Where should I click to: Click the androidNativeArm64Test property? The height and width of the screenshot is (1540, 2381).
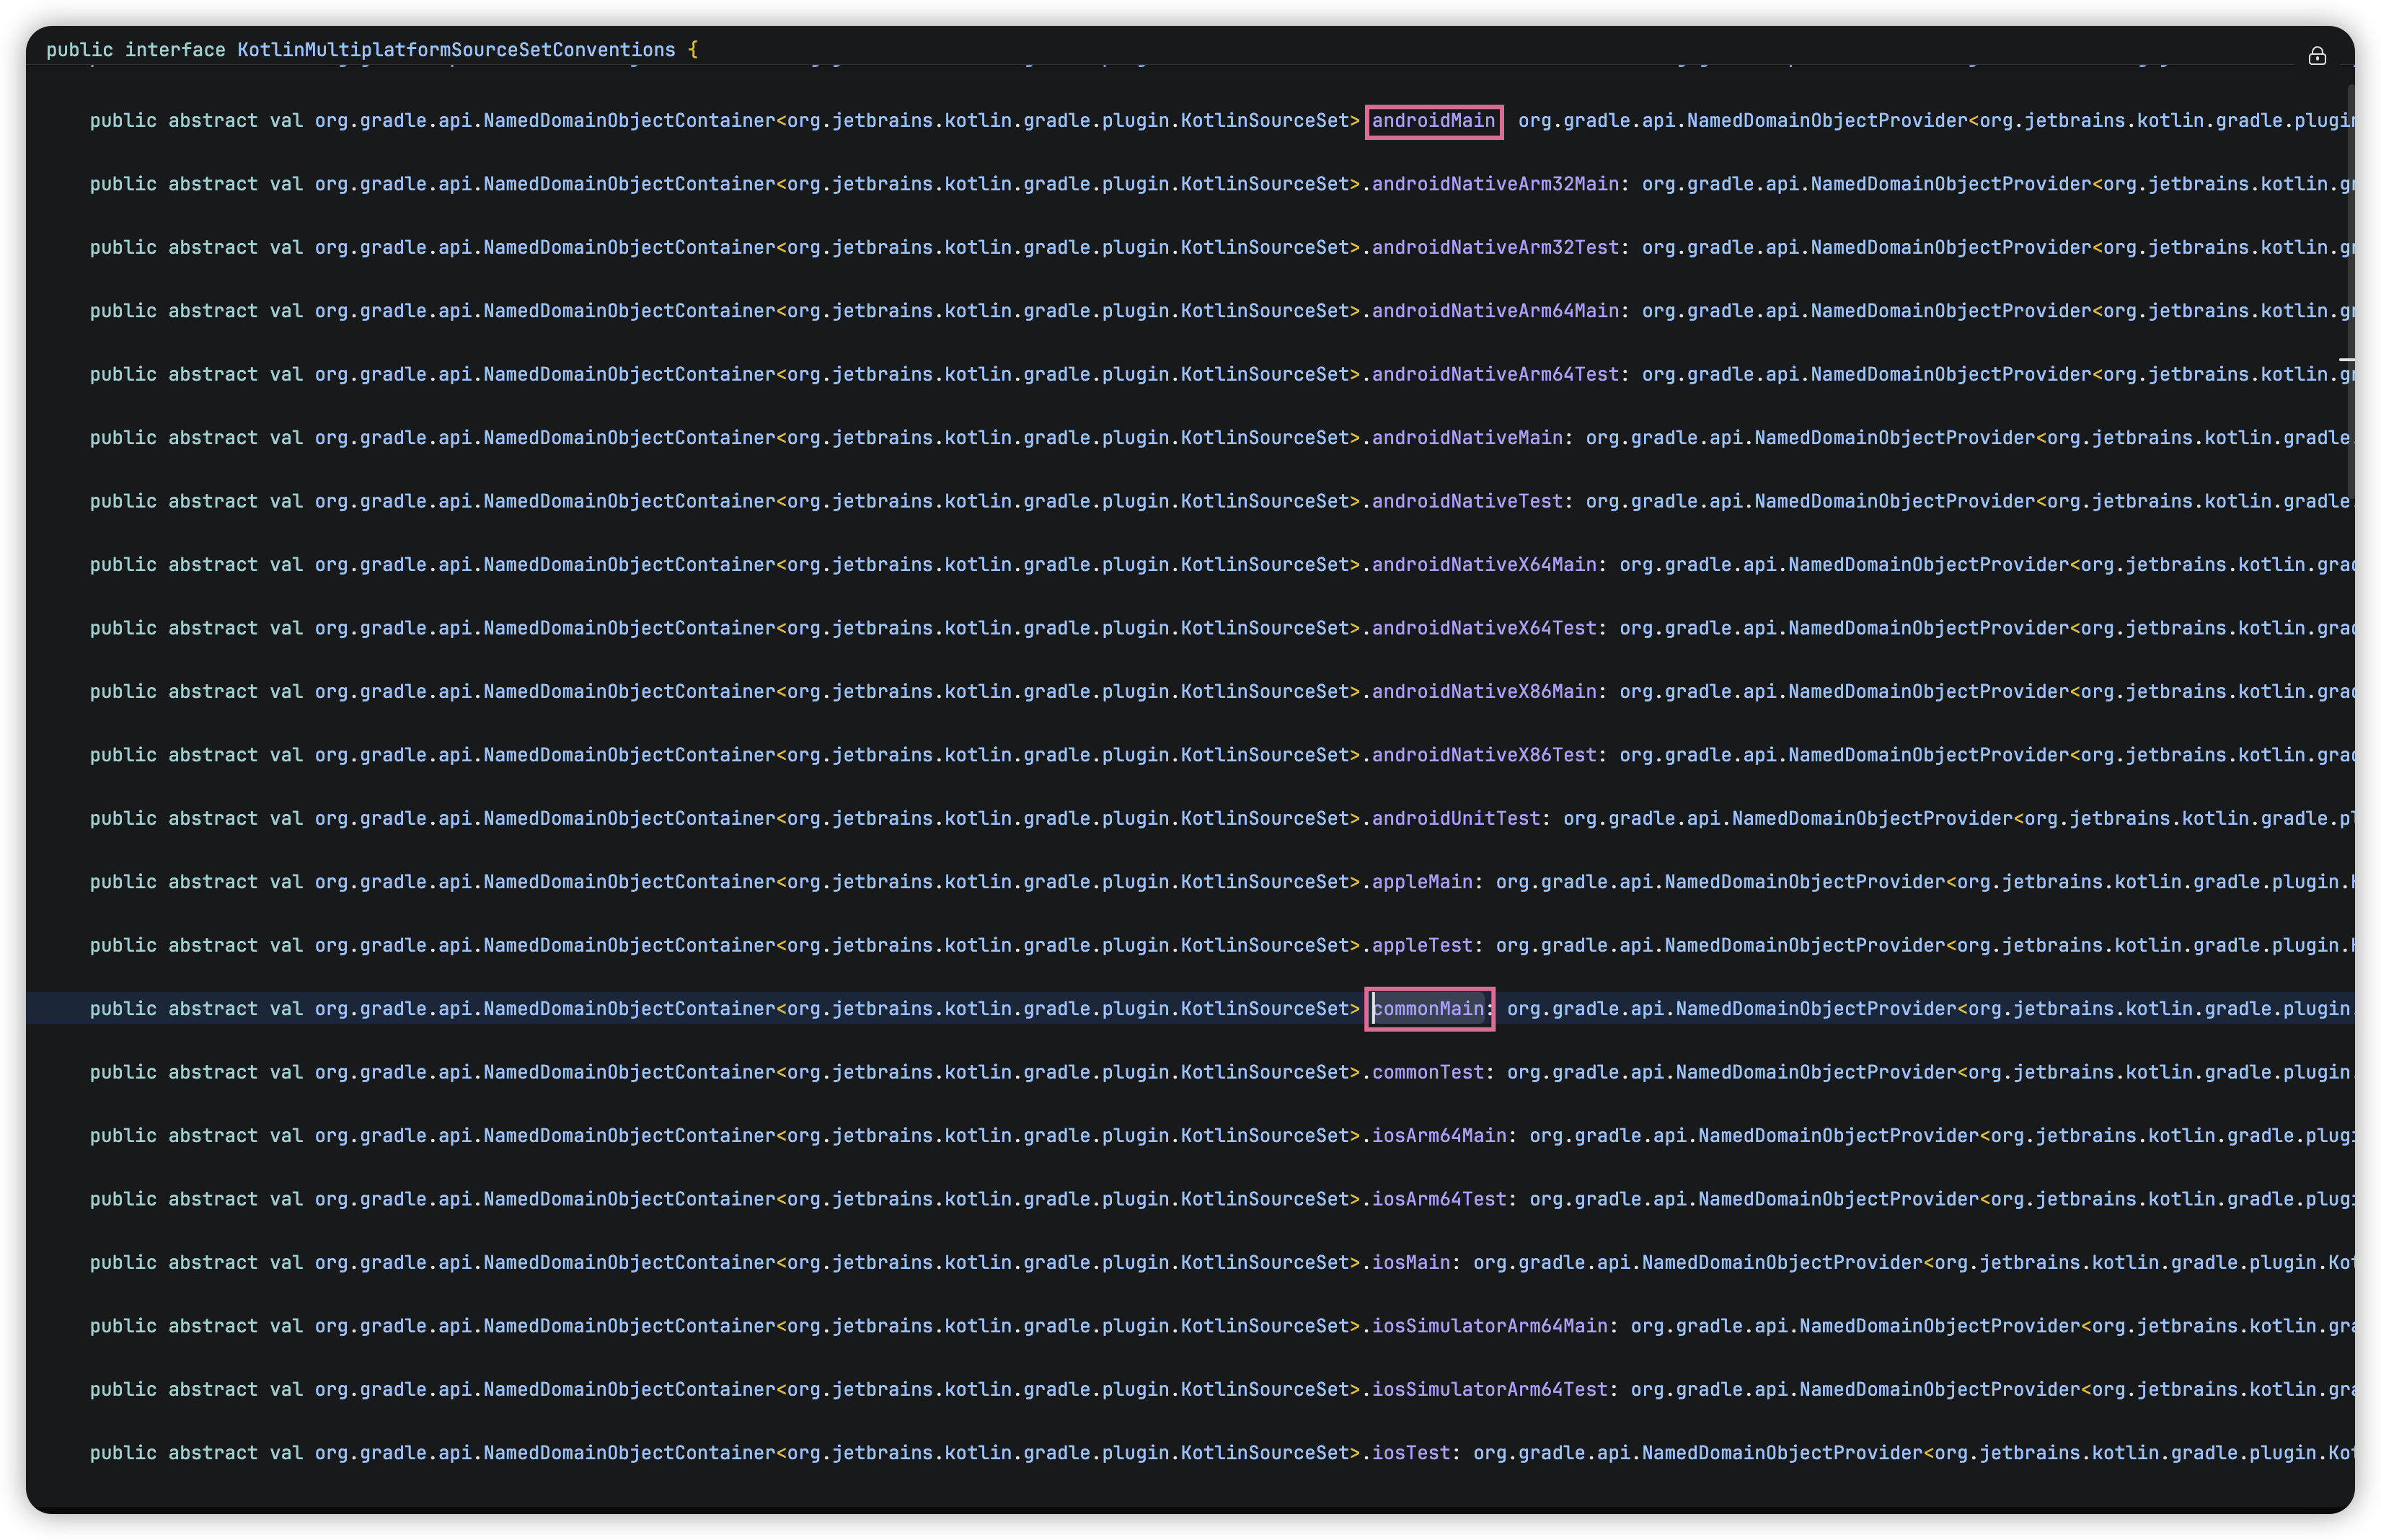[1494, 374]
